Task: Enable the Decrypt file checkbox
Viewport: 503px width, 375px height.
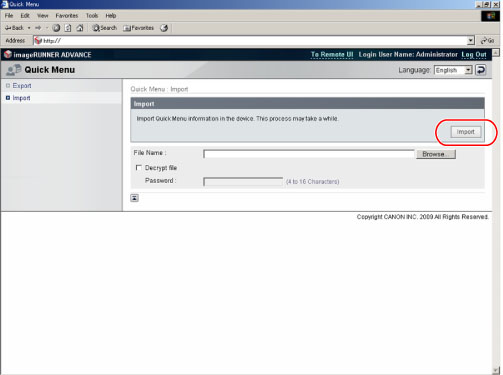Action: coord(139,168)
